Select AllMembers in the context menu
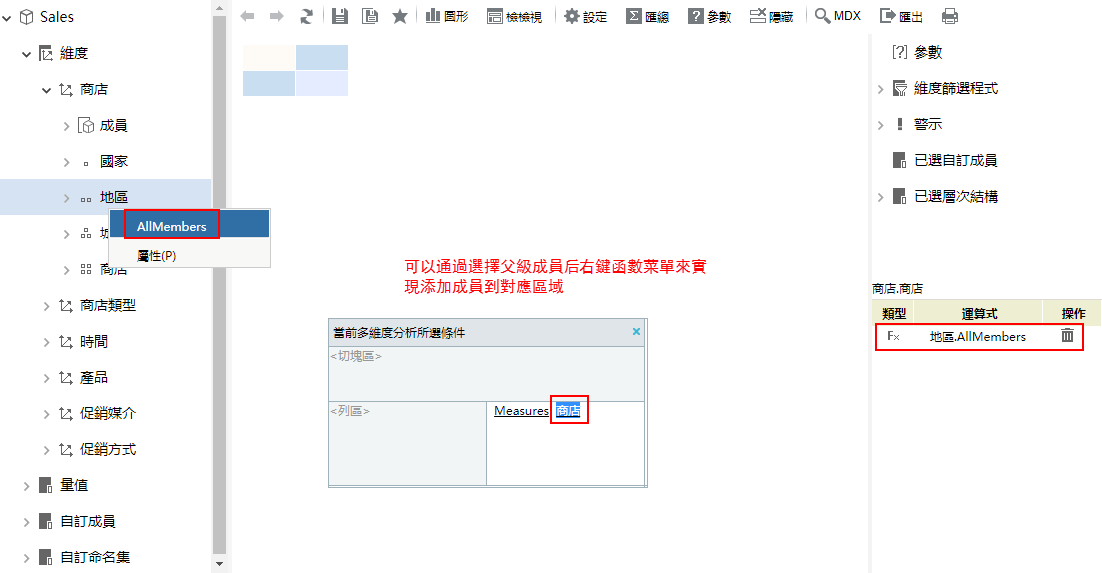This screenshot has width=1102, height=573. click(x=172, y=226)
